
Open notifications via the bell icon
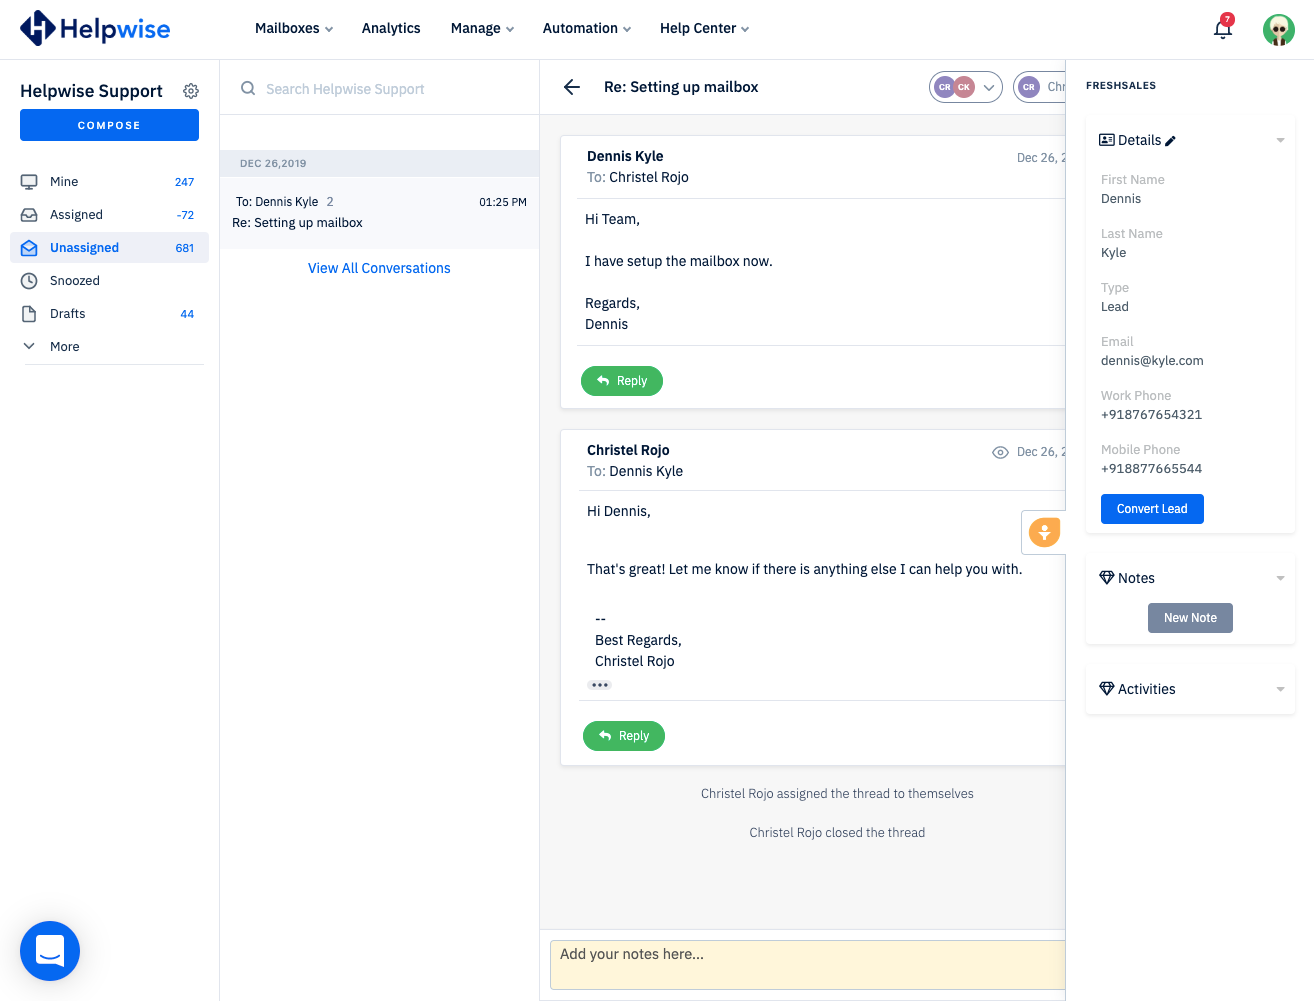pyautogui.click(x=1222, y=29)
